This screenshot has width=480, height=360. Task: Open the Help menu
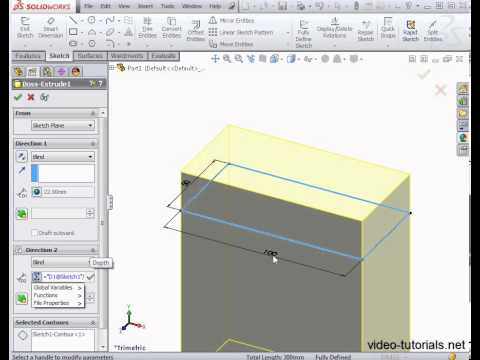click(215, 6)
